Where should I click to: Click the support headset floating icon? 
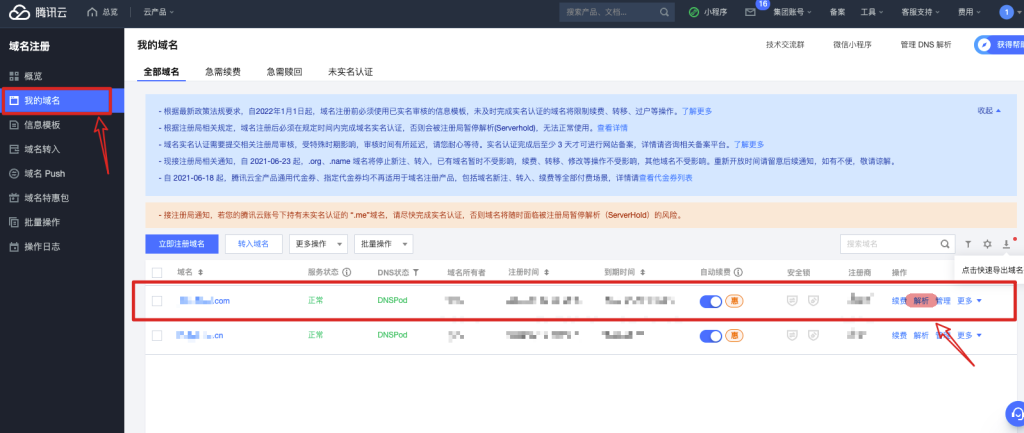(1016, 414)
